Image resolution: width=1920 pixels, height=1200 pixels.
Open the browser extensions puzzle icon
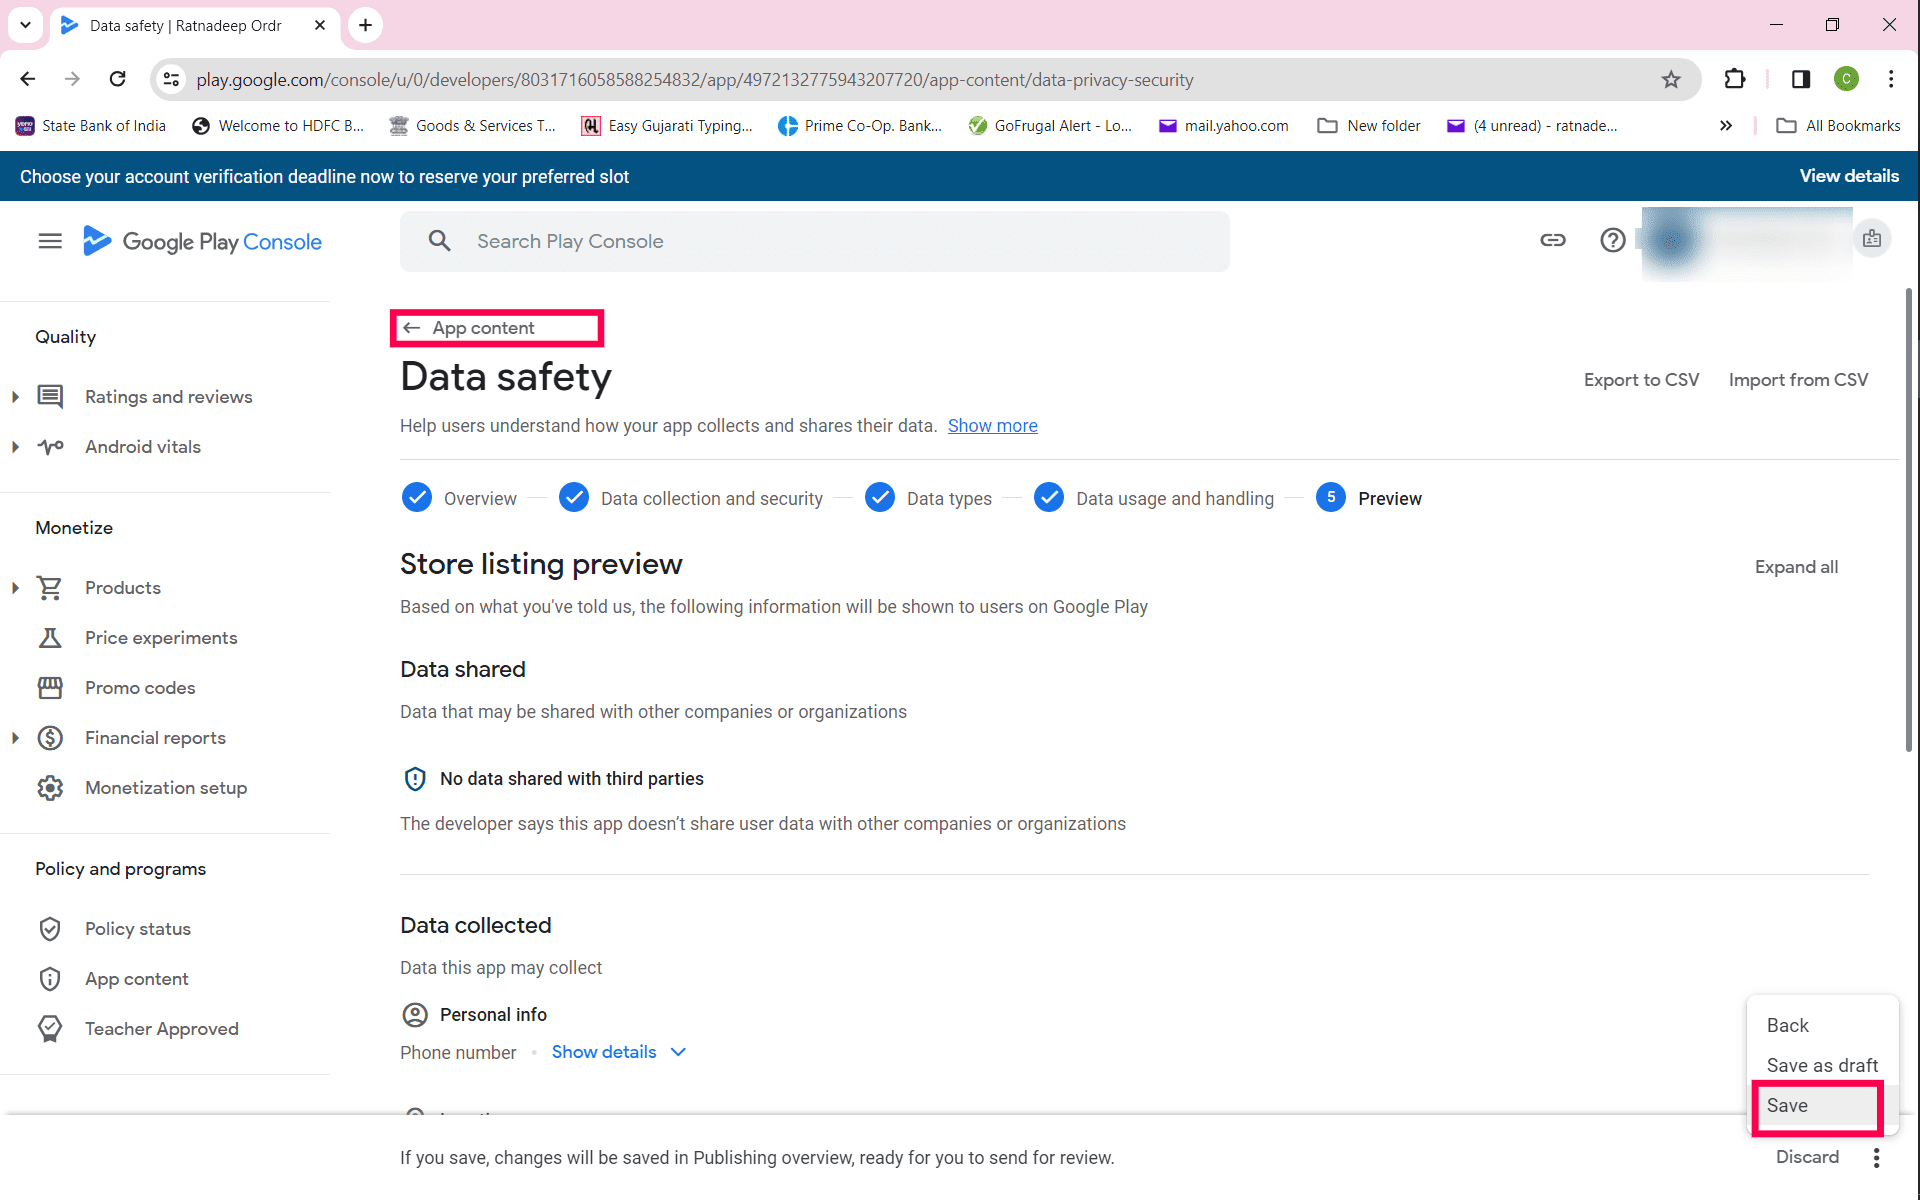1735,80
